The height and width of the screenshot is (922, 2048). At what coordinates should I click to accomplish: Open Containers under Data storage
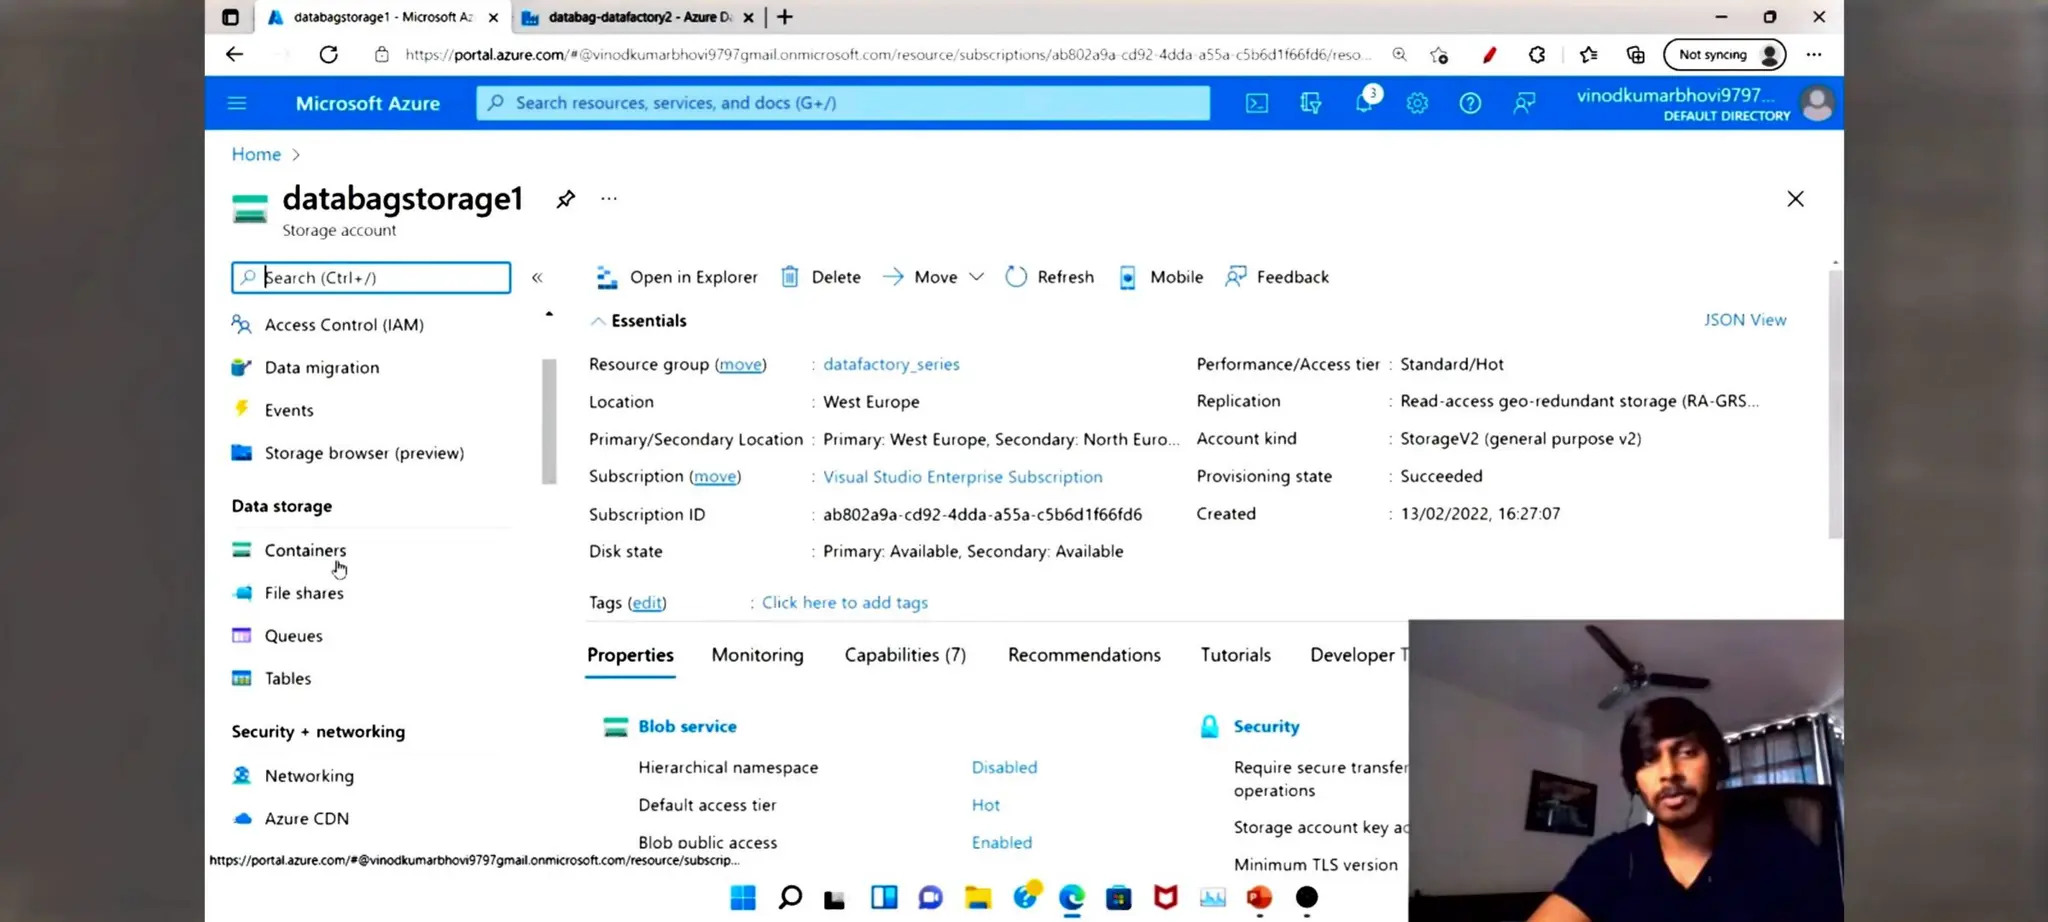coord(305,550)
